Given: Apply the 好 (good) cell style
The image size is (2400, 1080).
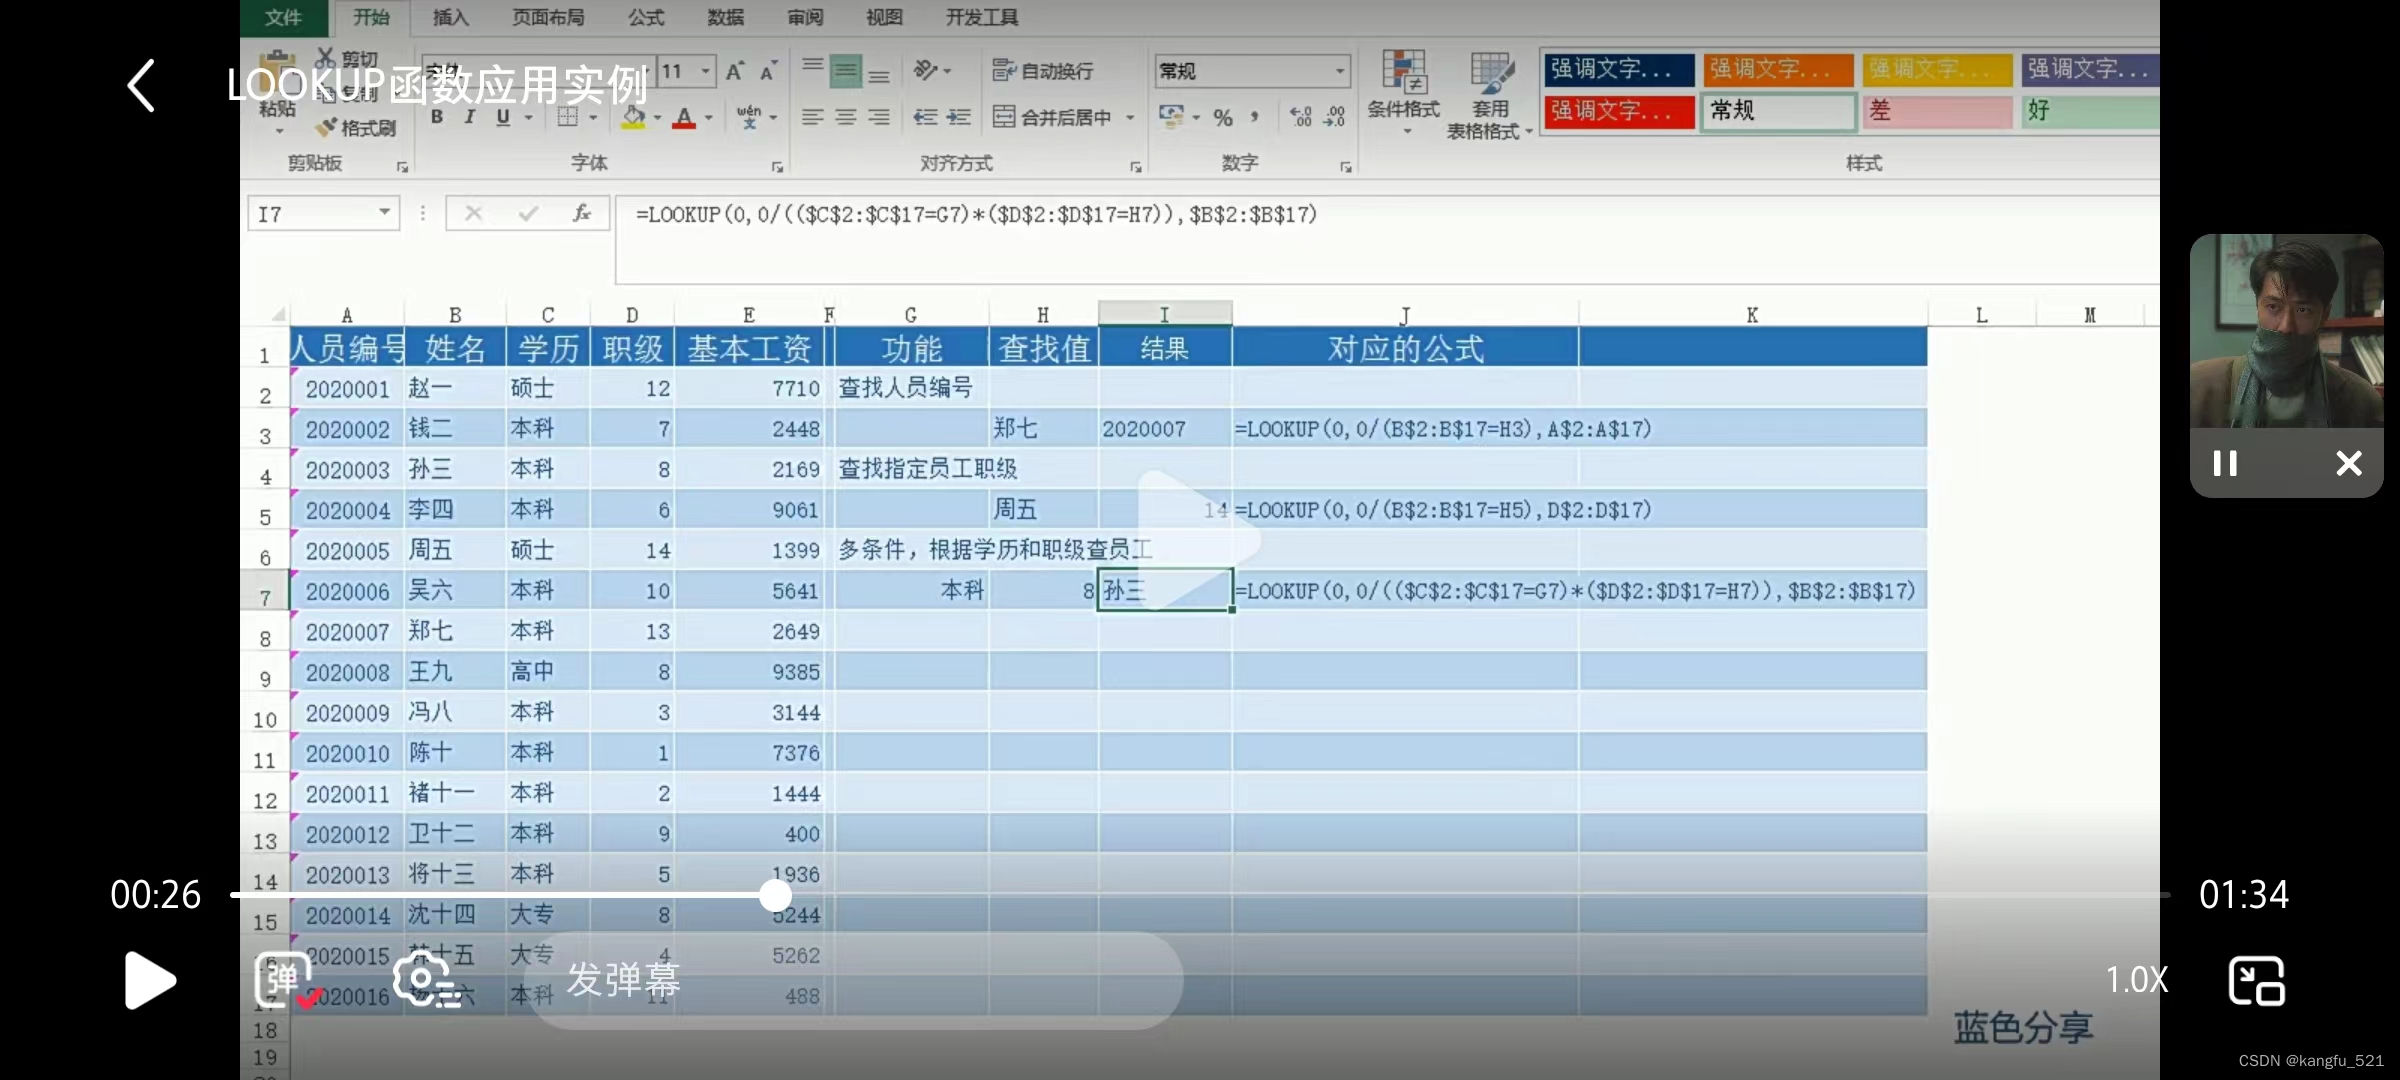Looking at the screenshot, I should [2090, 111].
